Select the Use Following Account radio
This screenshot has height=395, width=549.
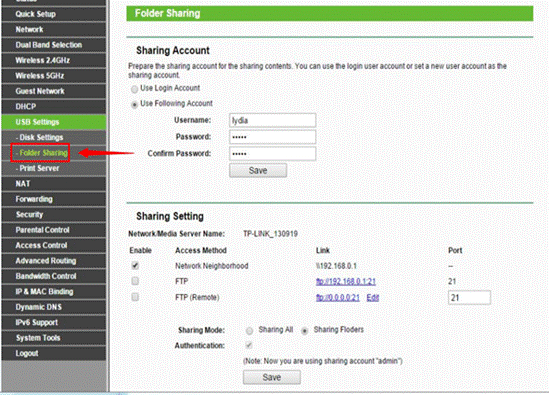pyautogui.click(x=134, y=105)
